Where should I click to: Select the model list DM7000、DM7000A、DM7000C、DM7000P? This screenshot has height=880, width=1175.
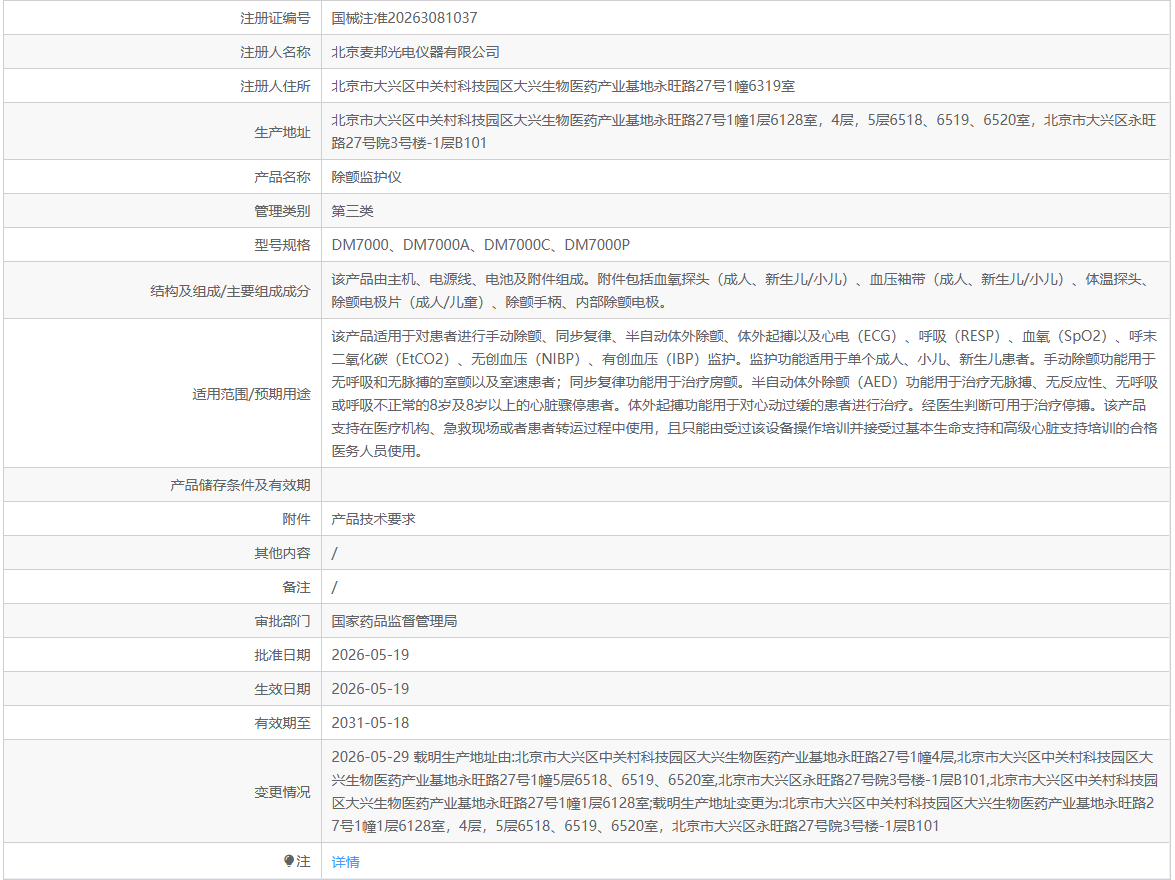[x=480, y=245]
